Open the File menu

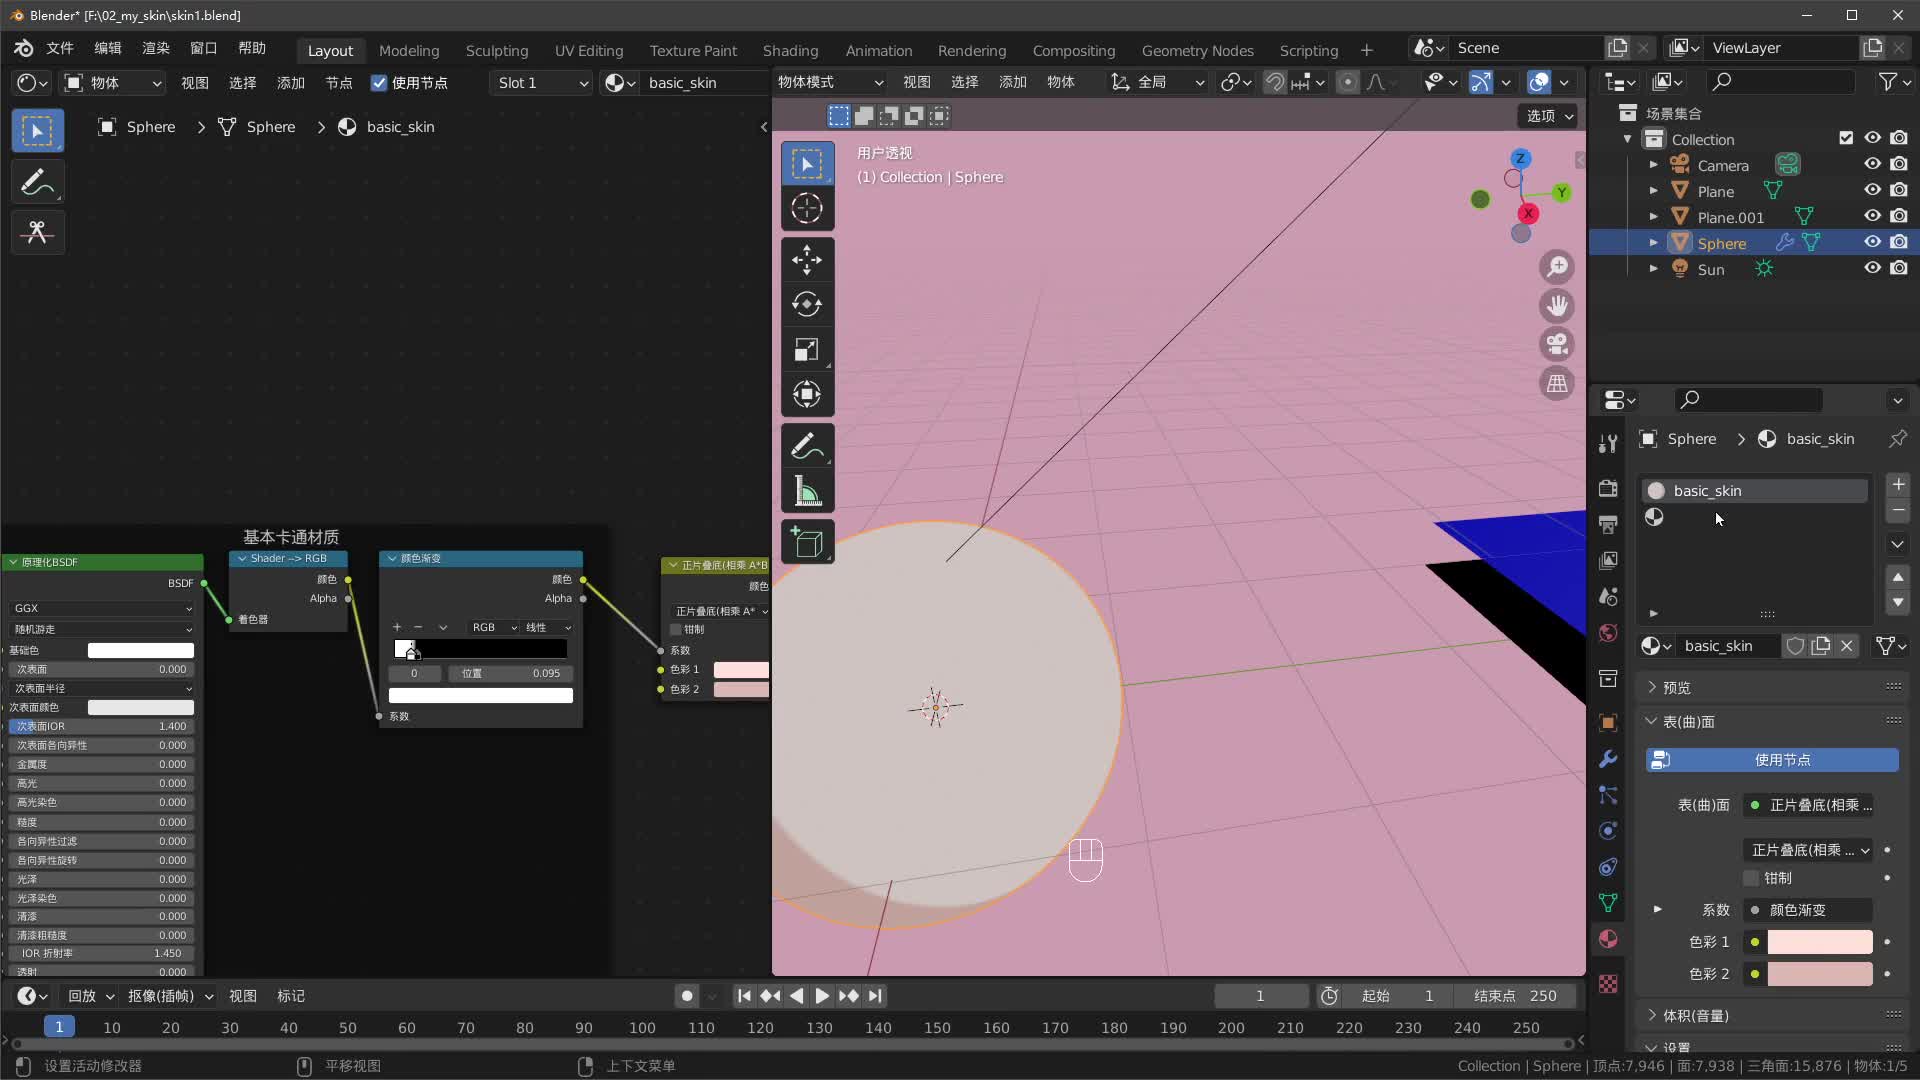[x=60, y=48]
